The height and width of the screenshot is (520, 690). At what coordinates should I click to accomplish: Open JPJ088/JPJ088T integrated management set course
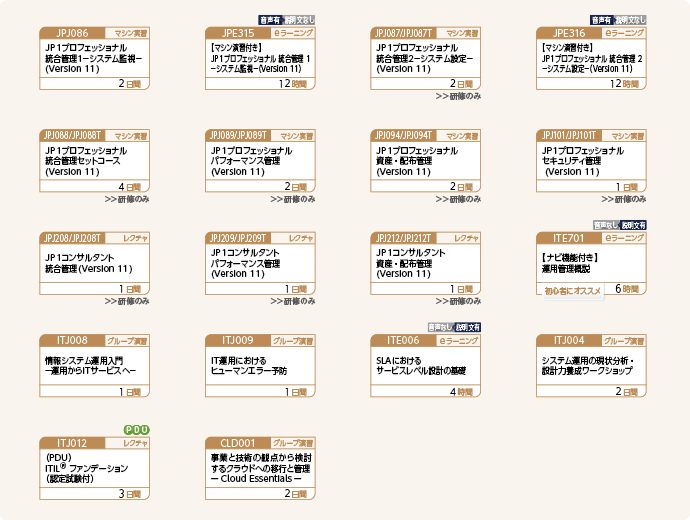point(95,161)
